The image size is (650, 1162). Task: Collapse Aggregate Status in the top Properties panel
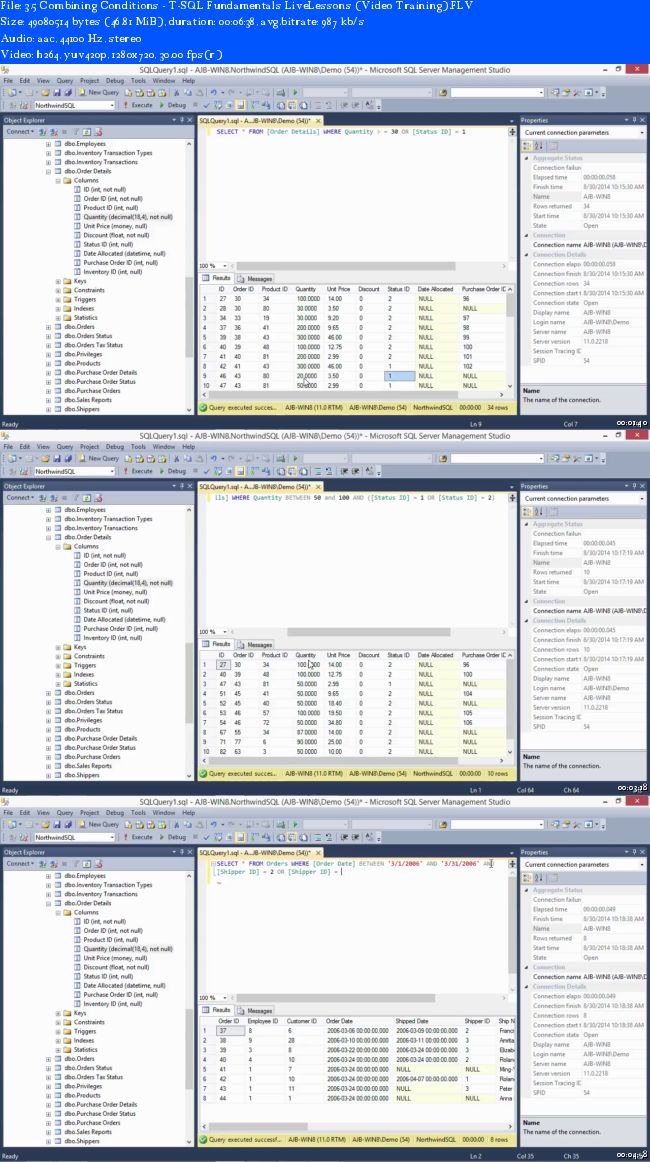pyautogui.click(x=526, y=158)
